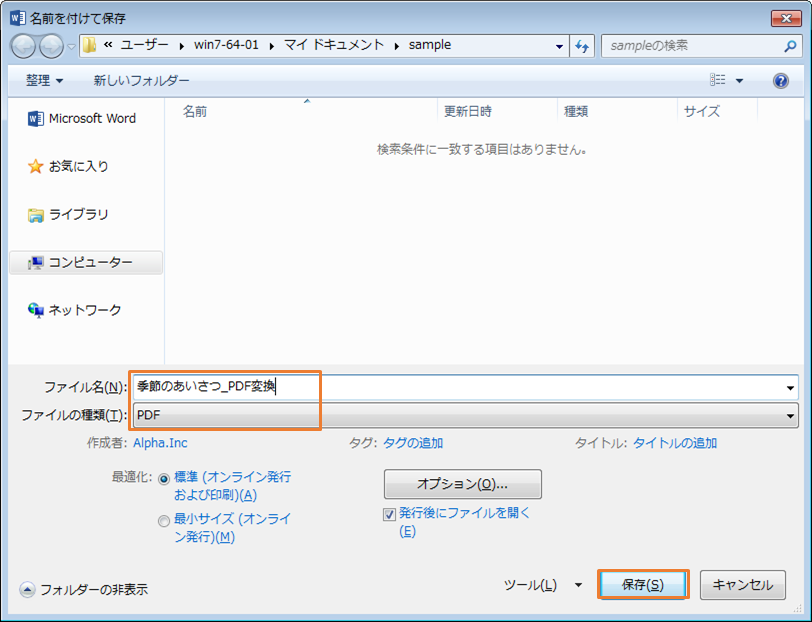Image resolution: width=812 pixels, height=622 pixels.
Task: Select Microsoft Word in navigation pane
Action: click(x=82, y=119)
